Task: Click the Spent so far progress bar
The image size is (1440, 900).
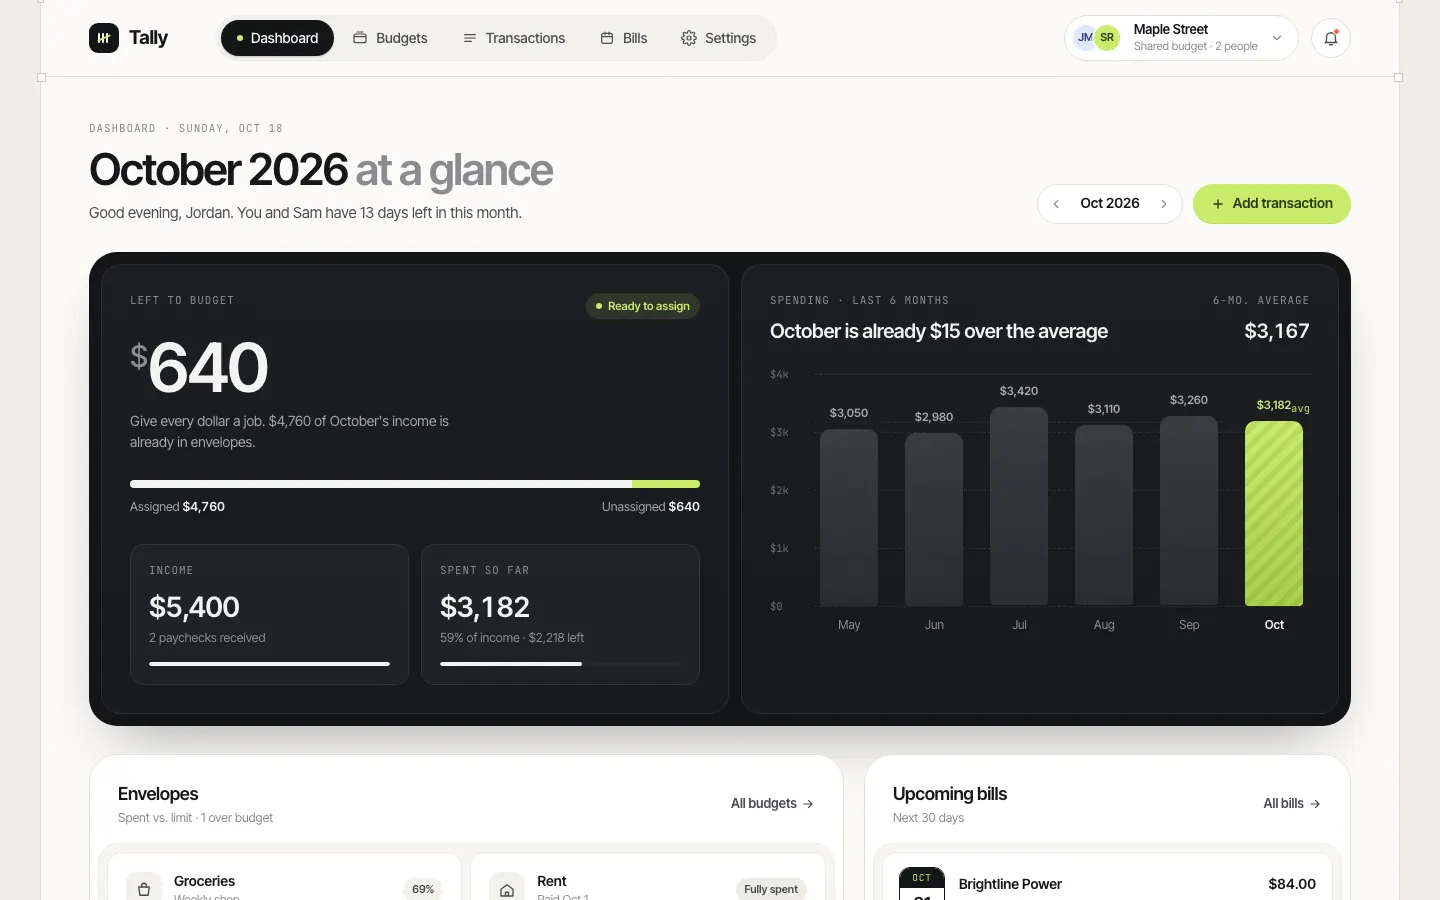Action: tap(560, 664)
